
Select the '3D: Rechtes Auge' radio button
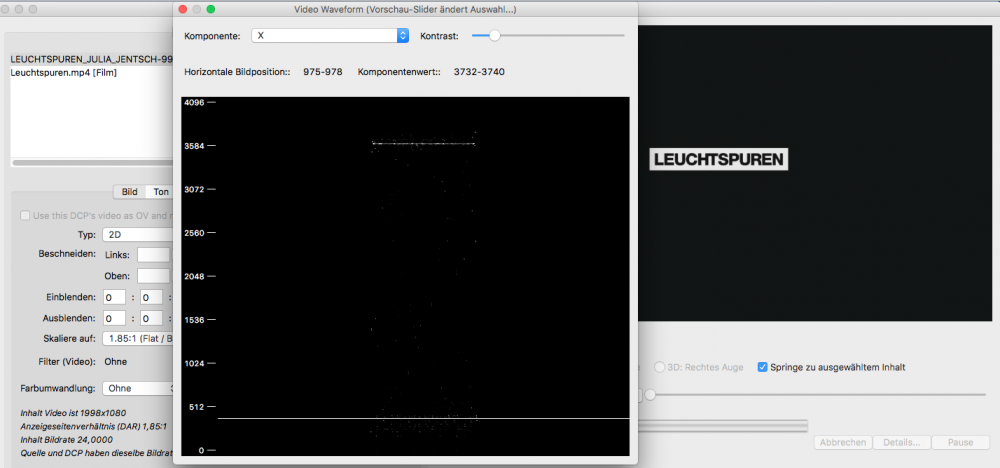659,367
